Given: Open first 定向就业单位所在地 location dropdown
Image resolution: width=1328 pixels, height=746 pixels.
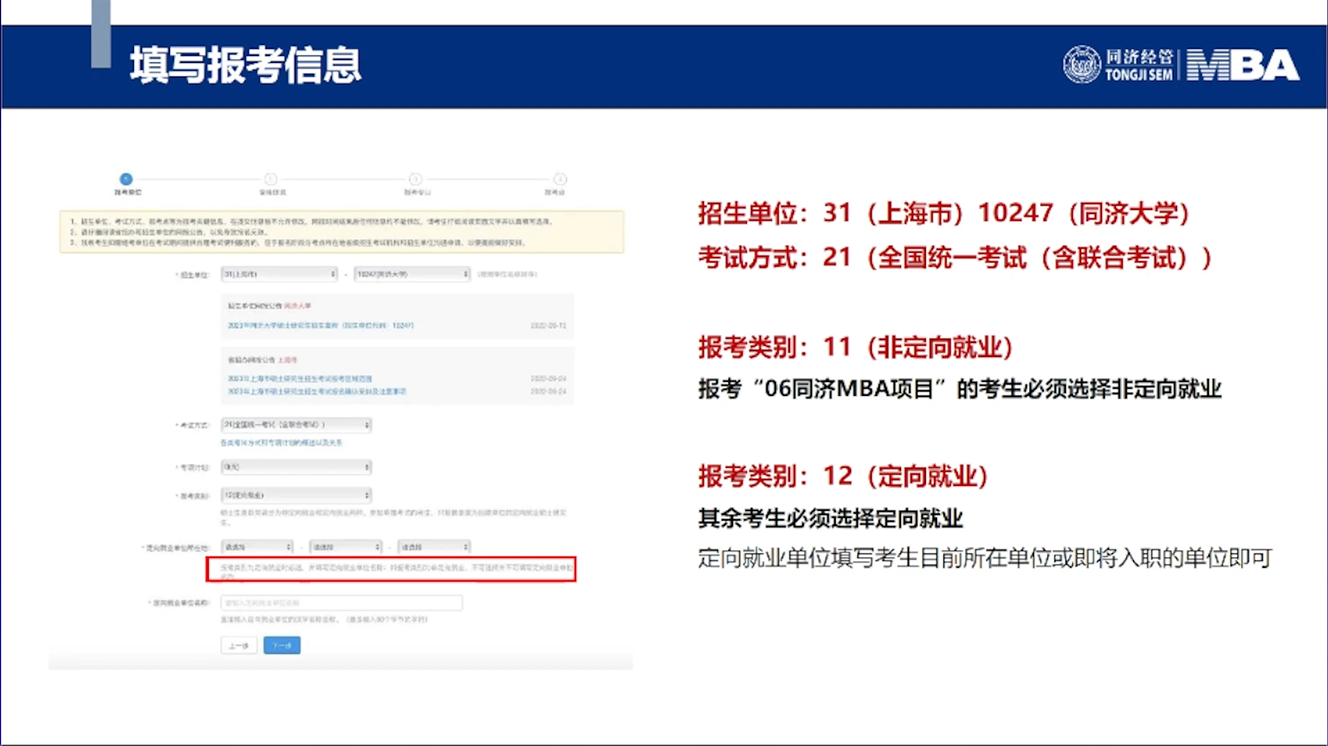Looking at the screenshot, I should pos(257,547).
